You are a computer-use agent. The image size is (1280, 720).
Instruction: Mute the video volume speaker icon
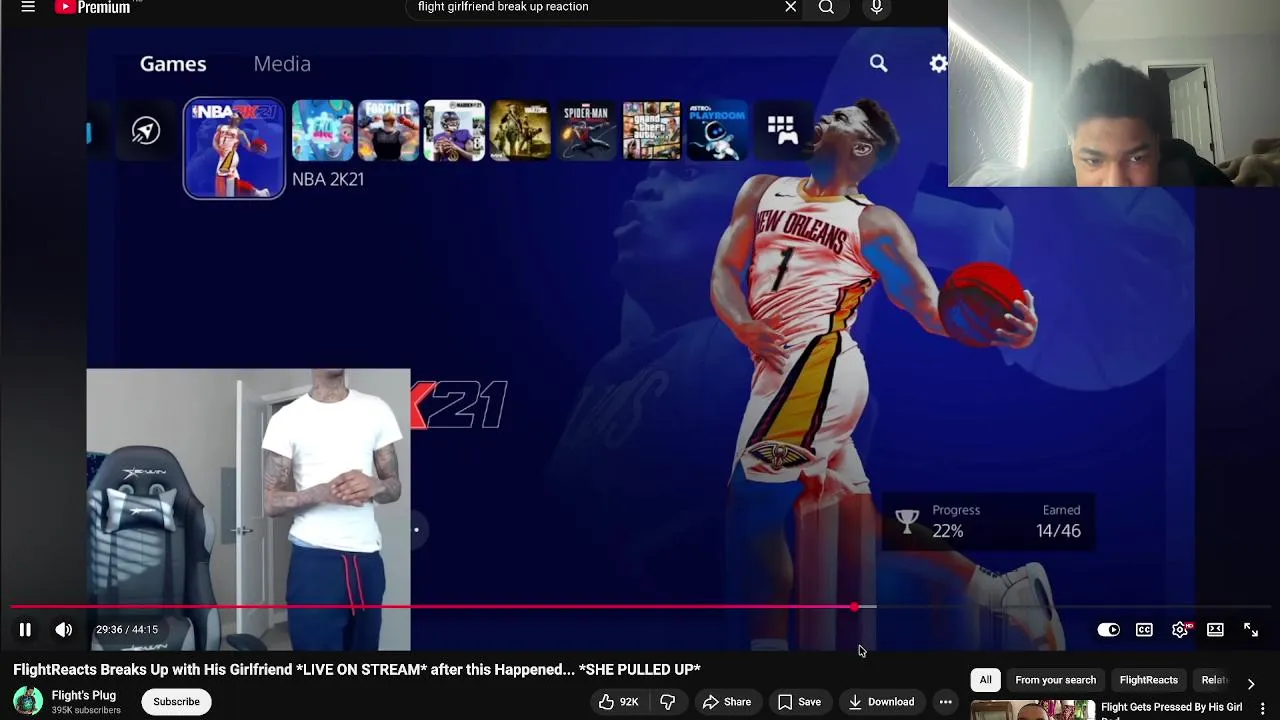tap(64, 629)
